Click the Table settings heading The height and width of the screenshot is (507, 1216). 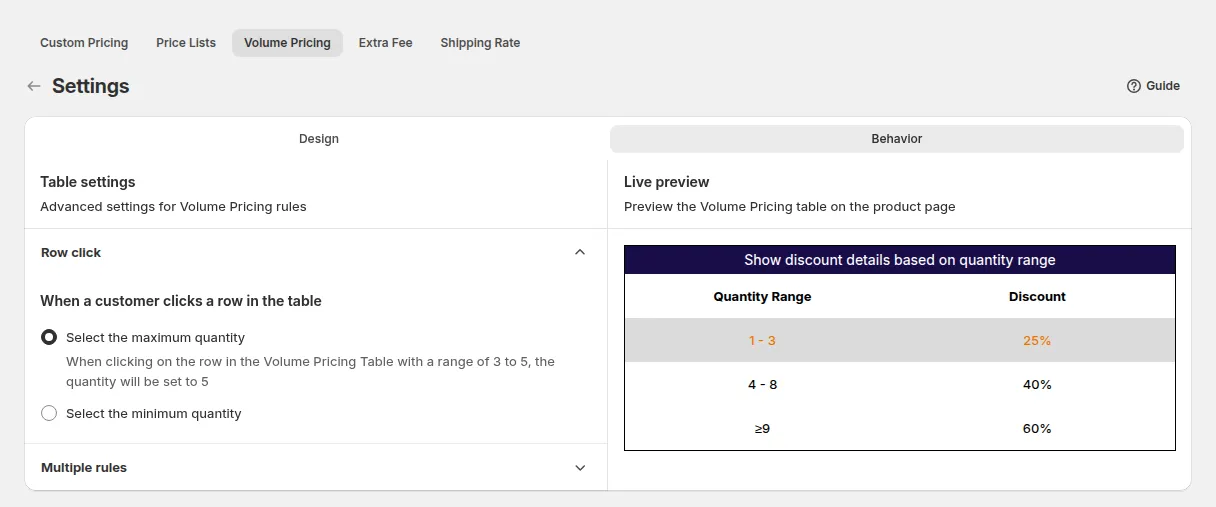[88, 182]
